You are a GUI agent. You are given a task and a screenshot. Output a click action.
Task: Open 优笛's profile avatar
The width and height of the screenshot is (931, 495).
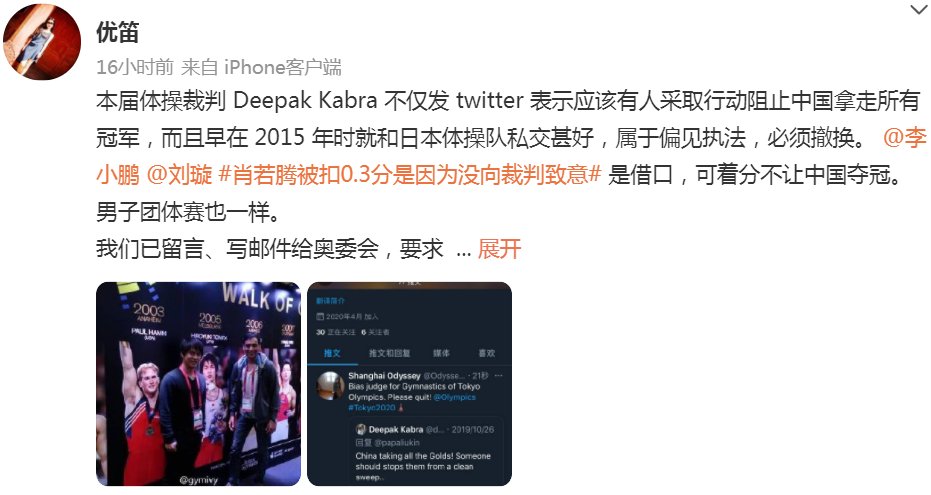click(42, 41)
